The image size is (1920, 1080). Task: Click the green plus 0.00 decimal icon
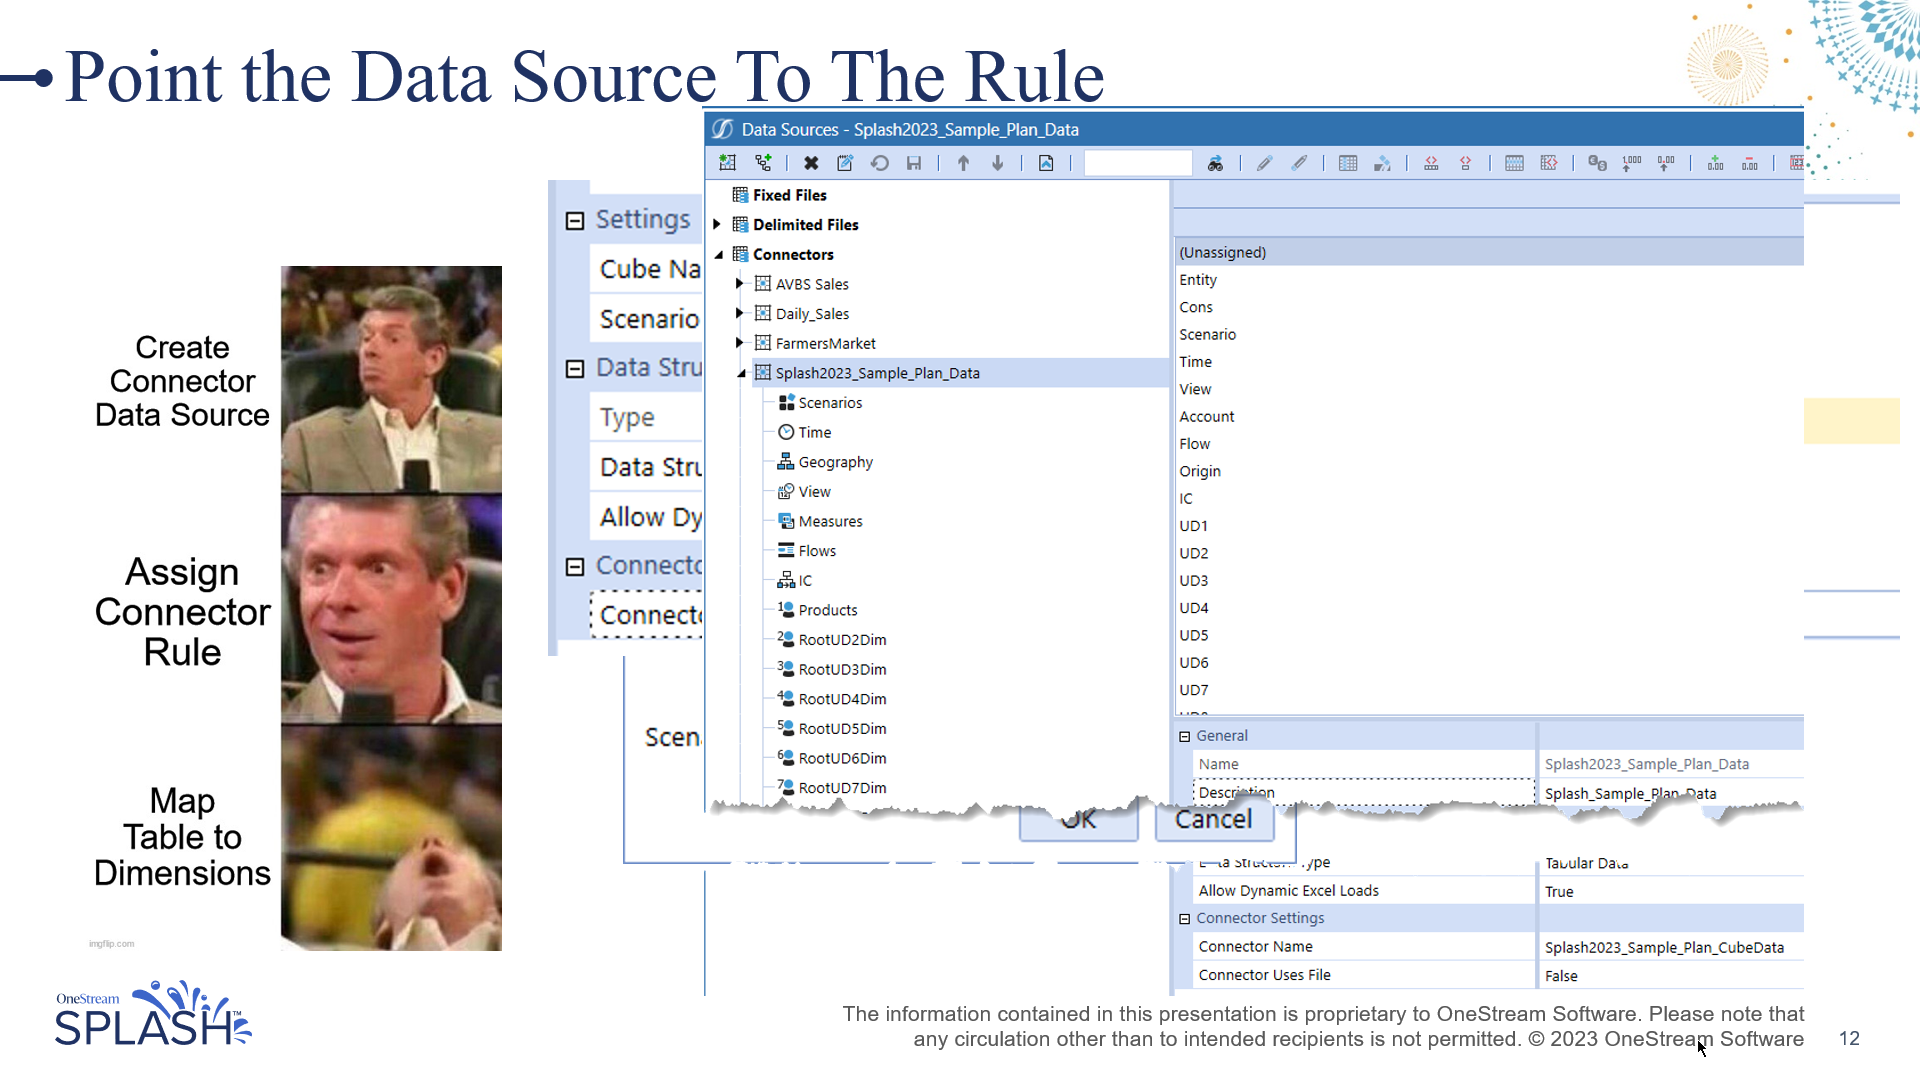click(1715, 163)
